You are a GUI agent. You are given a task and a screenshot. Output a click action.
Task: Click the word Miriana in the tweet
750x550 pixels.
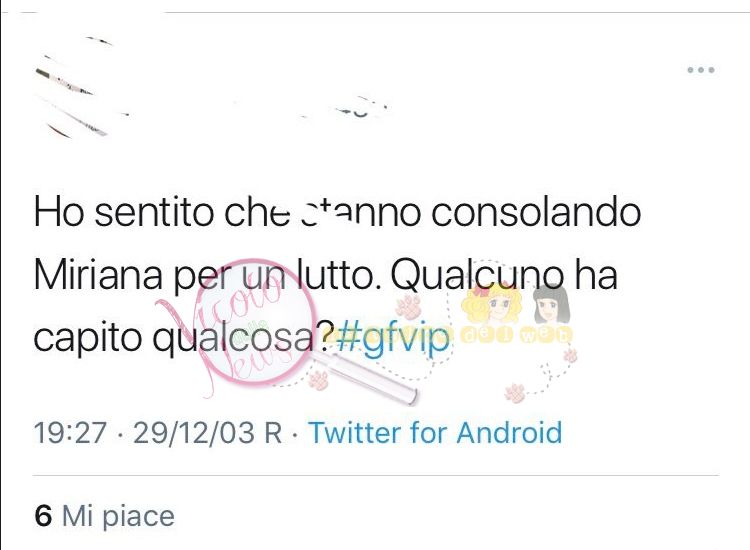coord(98,275)
